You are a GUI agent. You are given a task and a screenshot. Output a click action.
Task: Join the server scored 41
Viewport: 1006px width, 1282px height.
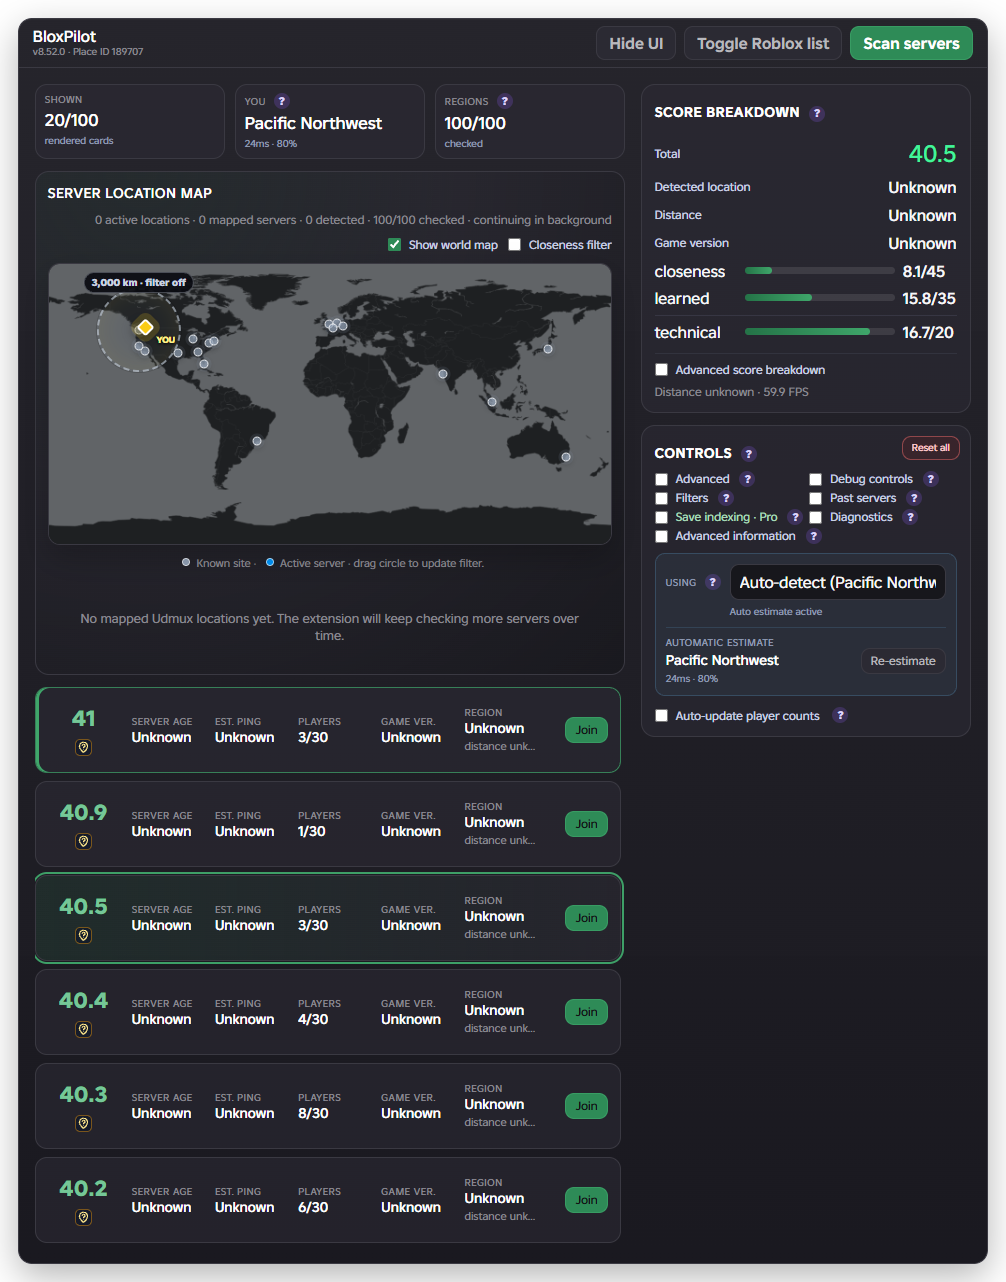pyautogui.click(x=586, y=730)
